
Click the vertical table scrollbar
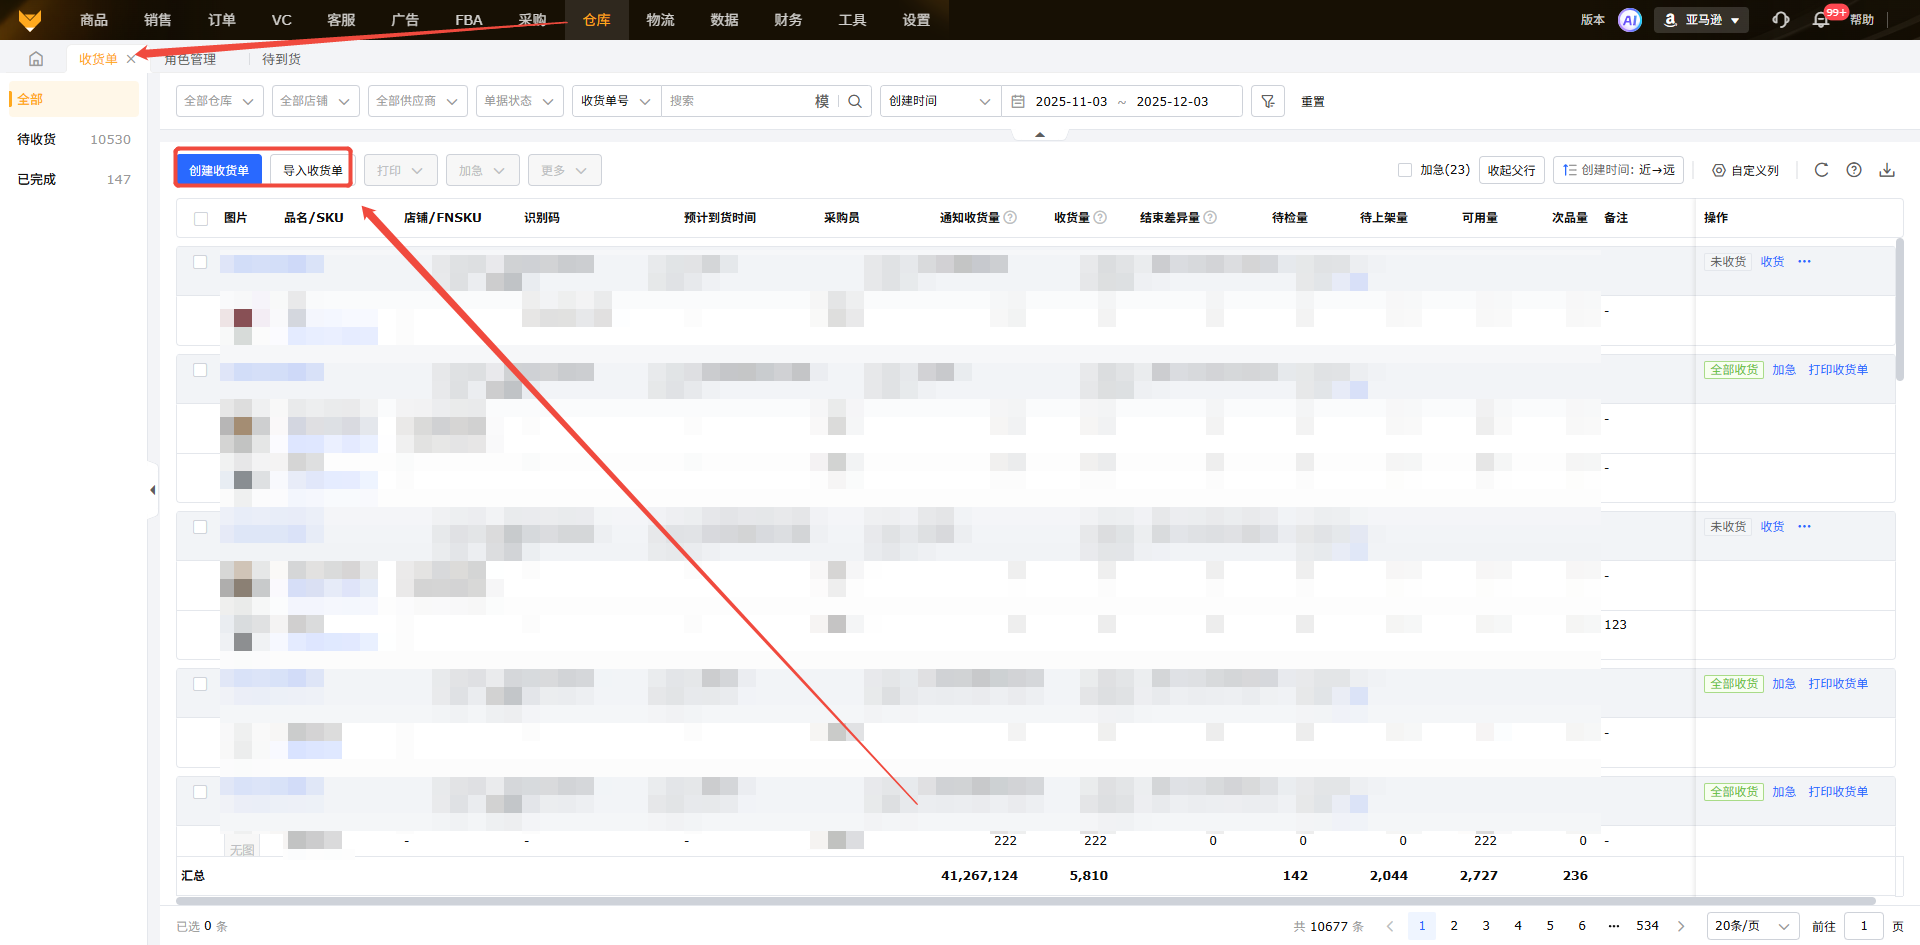1899,310
